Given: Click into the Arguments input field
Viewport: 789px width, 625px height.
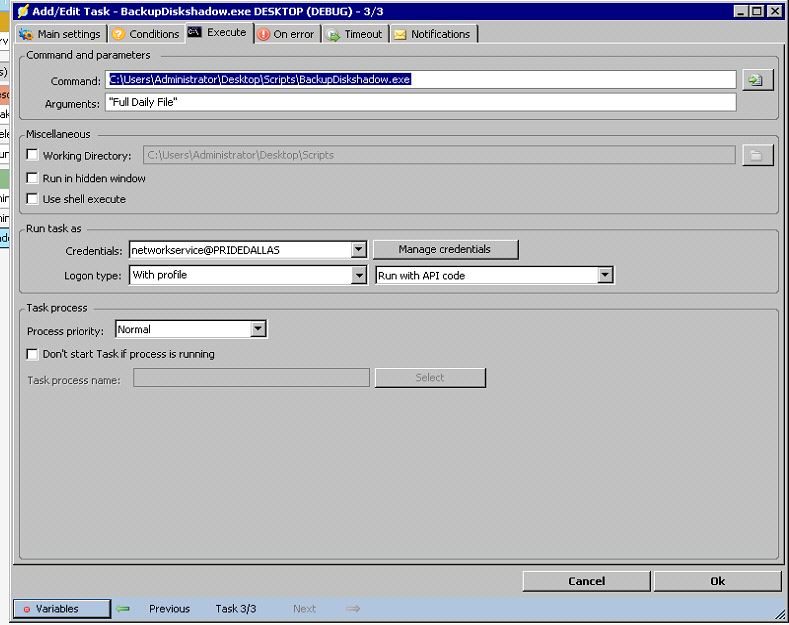Looking at the screenshot, I should (x=420, y=102).
